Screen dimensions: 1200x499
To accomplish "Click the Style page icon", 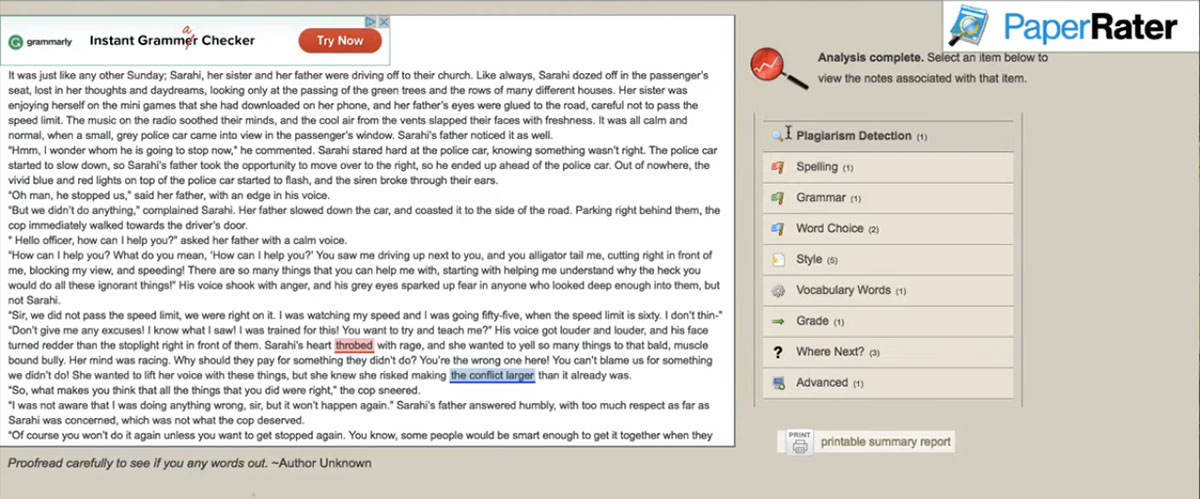I will click(x=778, y=260).
